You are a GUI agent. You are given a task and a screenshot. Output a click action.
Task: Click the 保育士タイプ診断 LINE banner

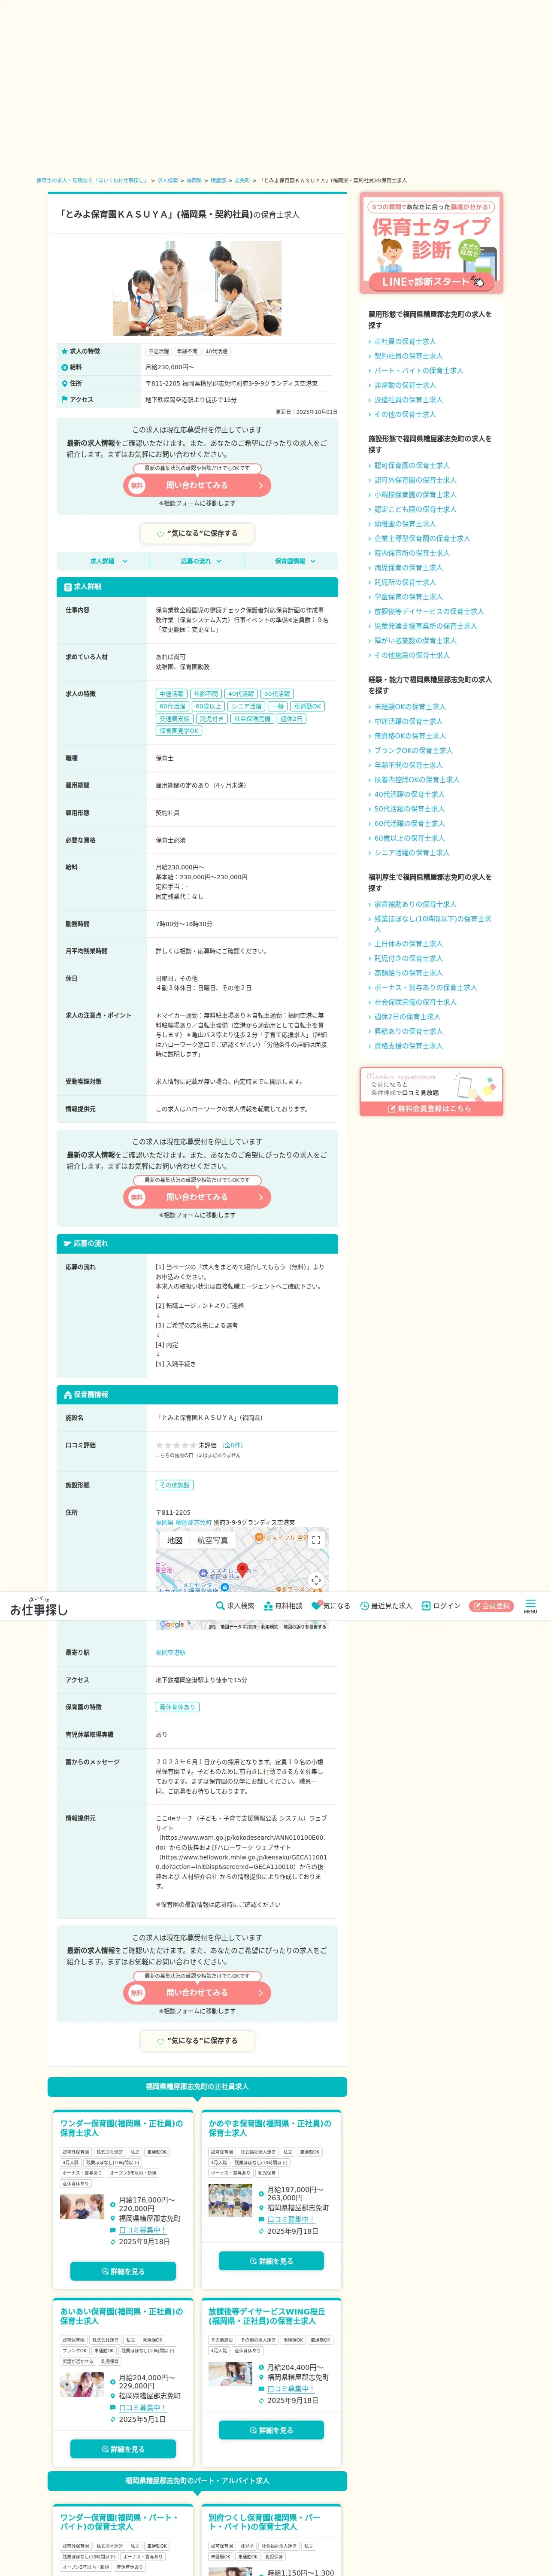pyautogui.click(x=431, y=243)
